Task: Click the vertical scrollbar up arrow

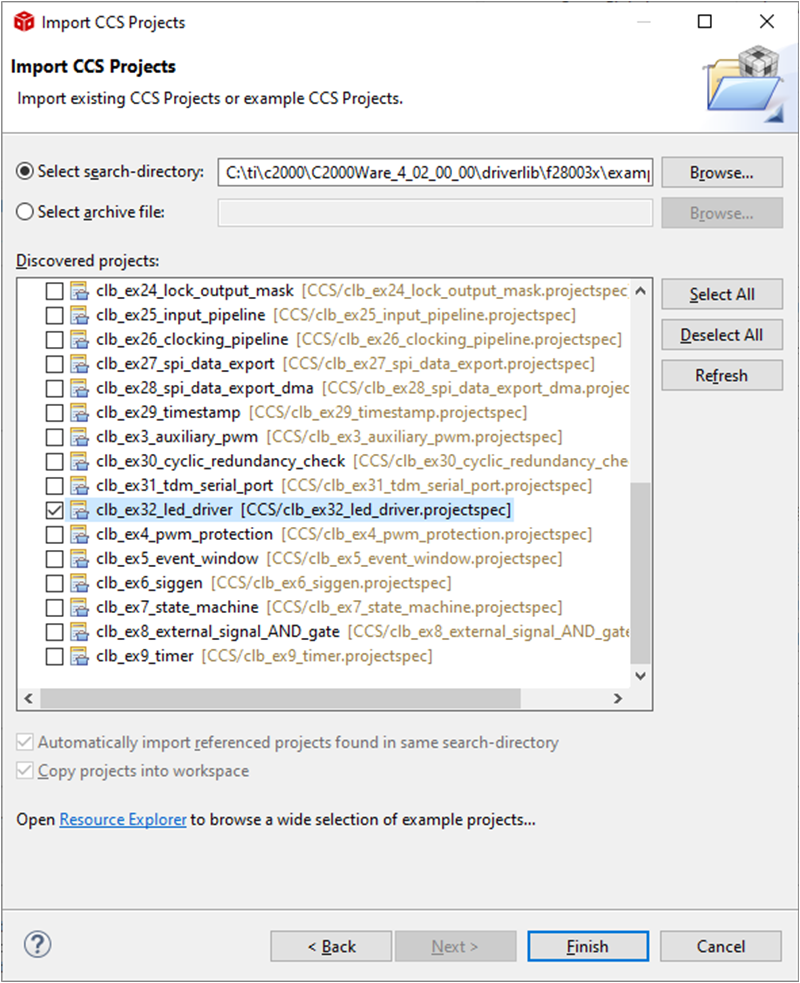Action: (x=641, y=290)
